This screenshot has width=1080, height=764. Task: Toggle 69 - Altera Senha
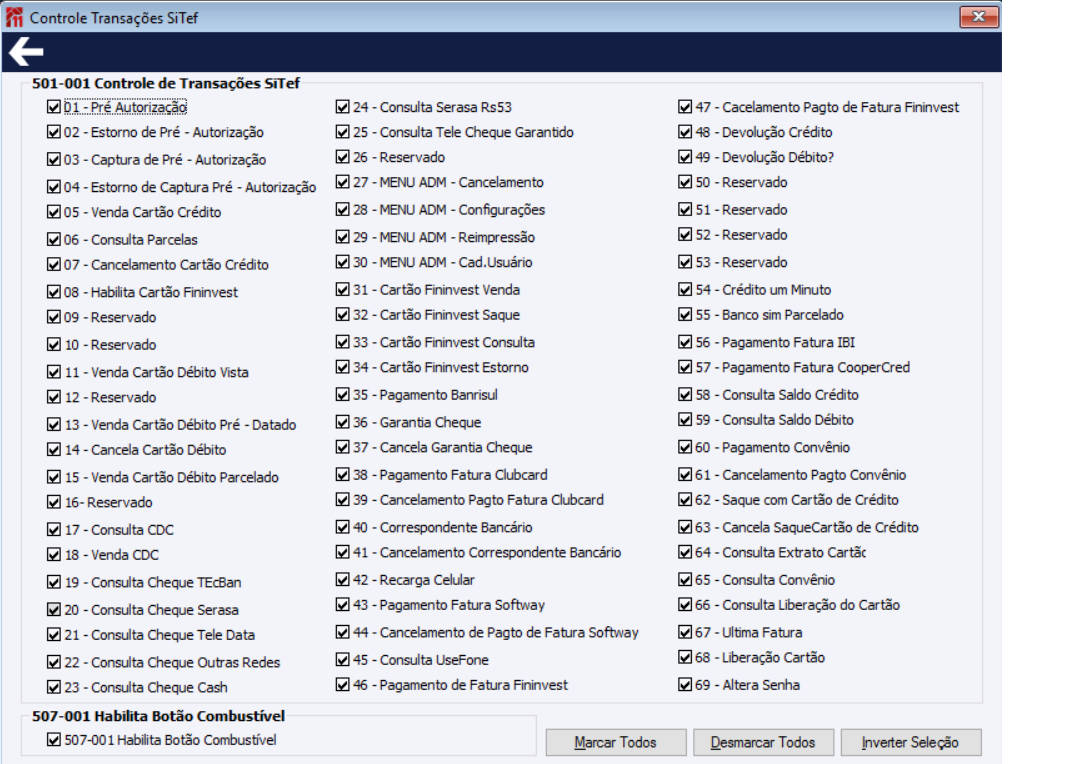pos(685,685)
